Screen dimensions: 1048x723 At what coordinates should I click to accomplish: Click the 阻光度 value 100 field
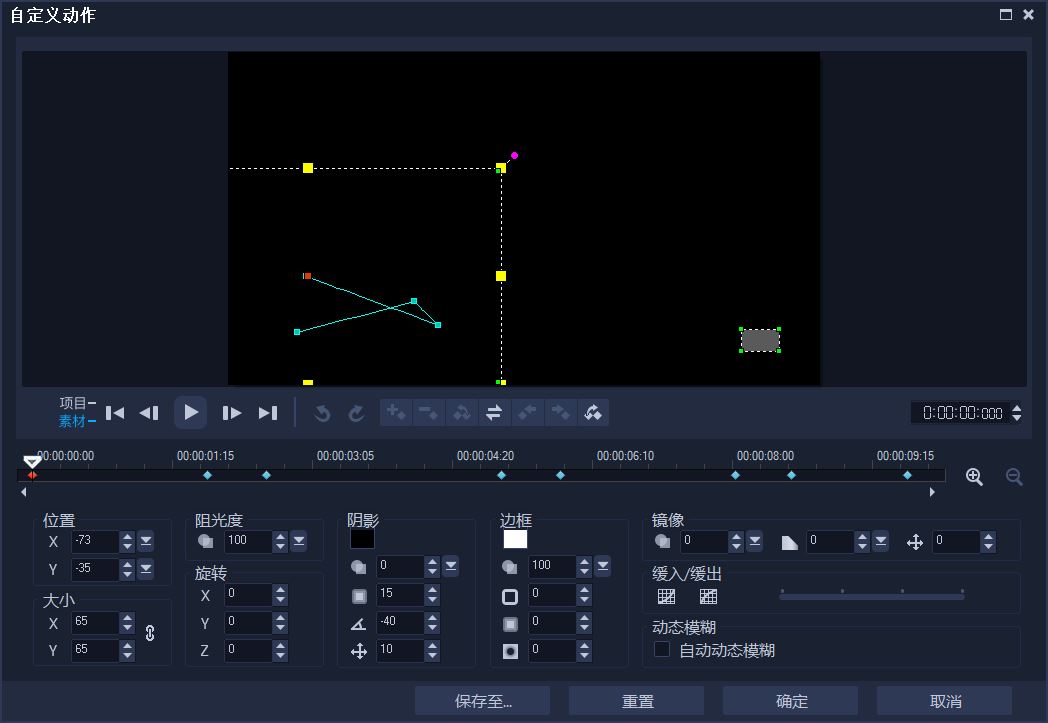pos(248,541)
